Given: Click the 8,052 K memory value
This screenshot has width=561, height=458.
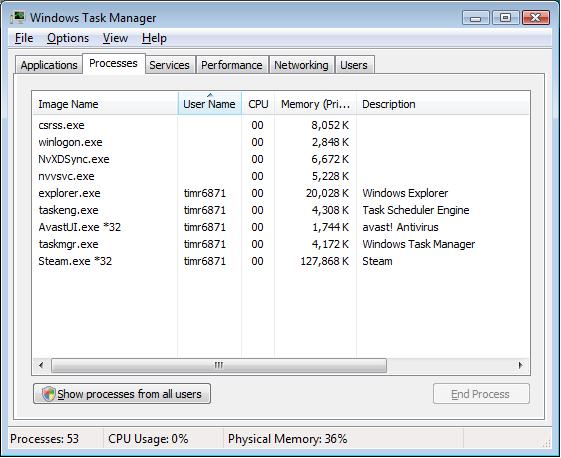Looking at the screenshot, I should coord(330,125).
